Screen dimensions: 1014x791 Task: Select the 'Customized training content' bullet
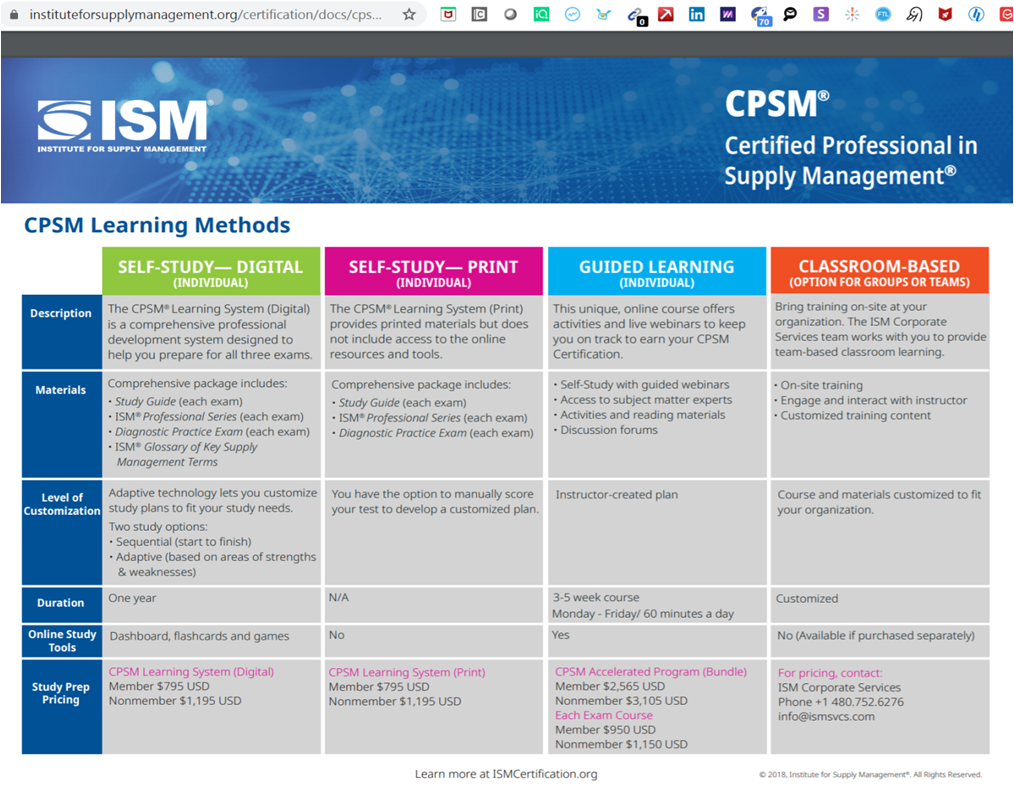point(852,416)
